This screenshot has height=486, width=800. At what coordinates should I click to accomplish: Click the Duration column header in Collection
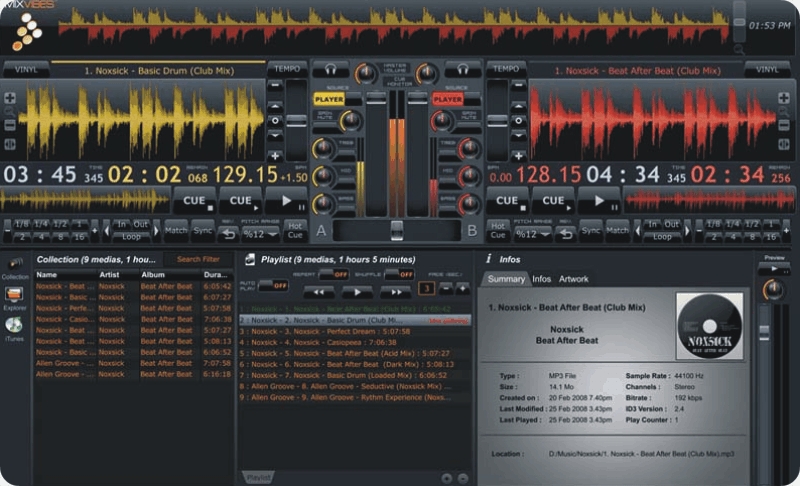click(216, 273)
